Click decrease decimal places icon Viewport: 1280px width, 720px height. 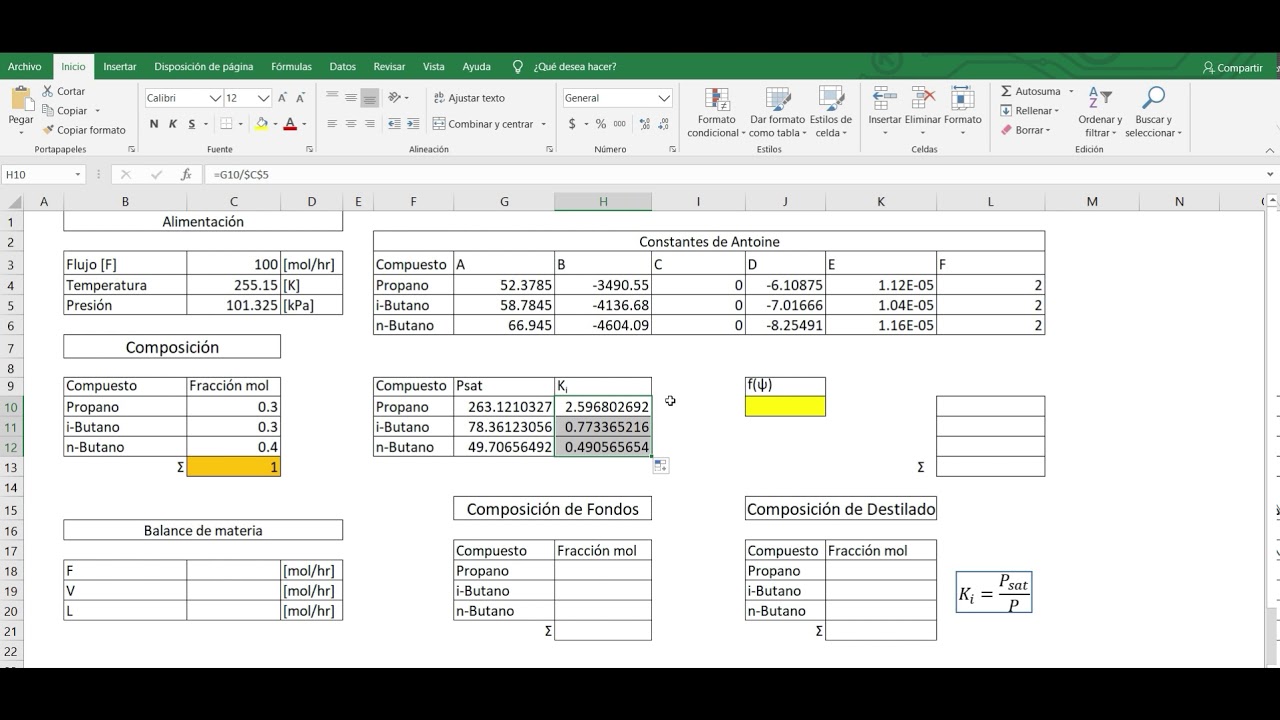pyautogui.click(x=661, y=124)
